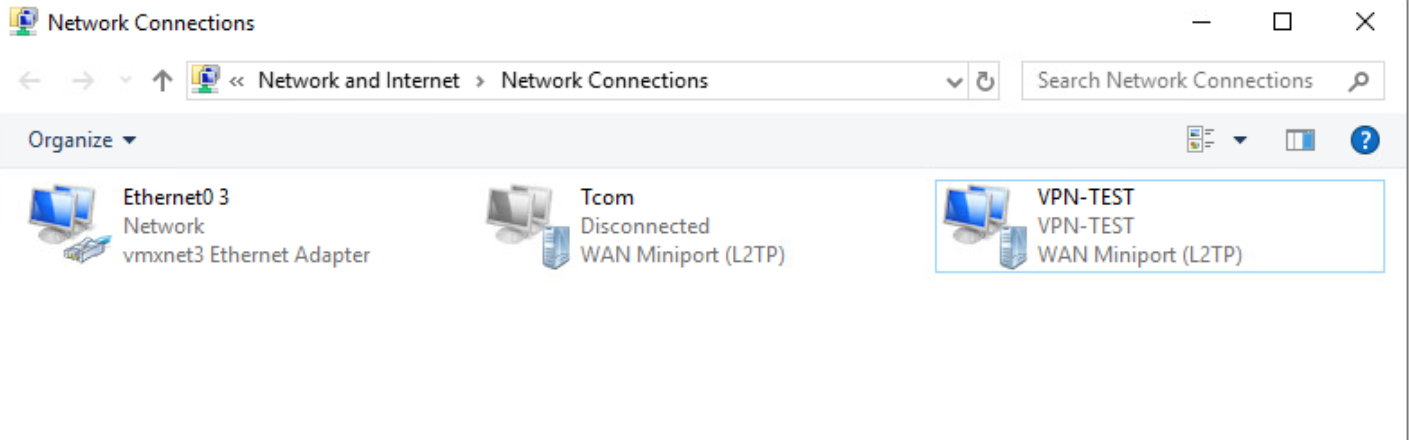Click the search magnifier icon
The height and width of the screenshot is (440, 1410).
[x=1358, y=81]
